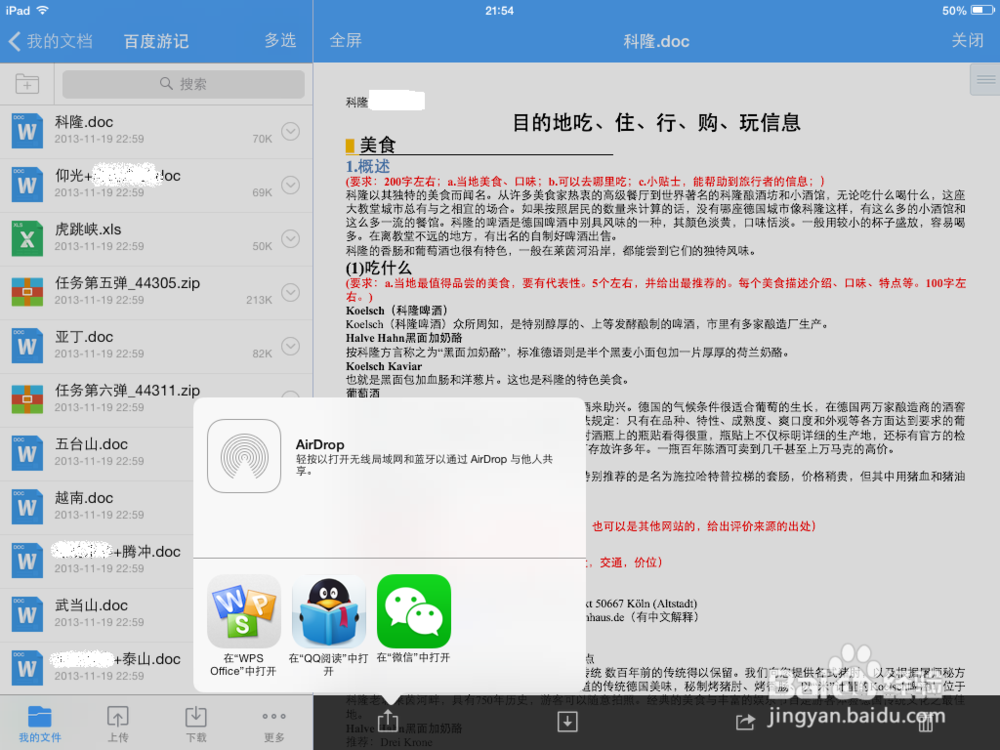Image resolution: width=1000 pixels, height=750 pixels.
Task: Open 越南.doc Word file icon
Action: click(x=27, y=506)
